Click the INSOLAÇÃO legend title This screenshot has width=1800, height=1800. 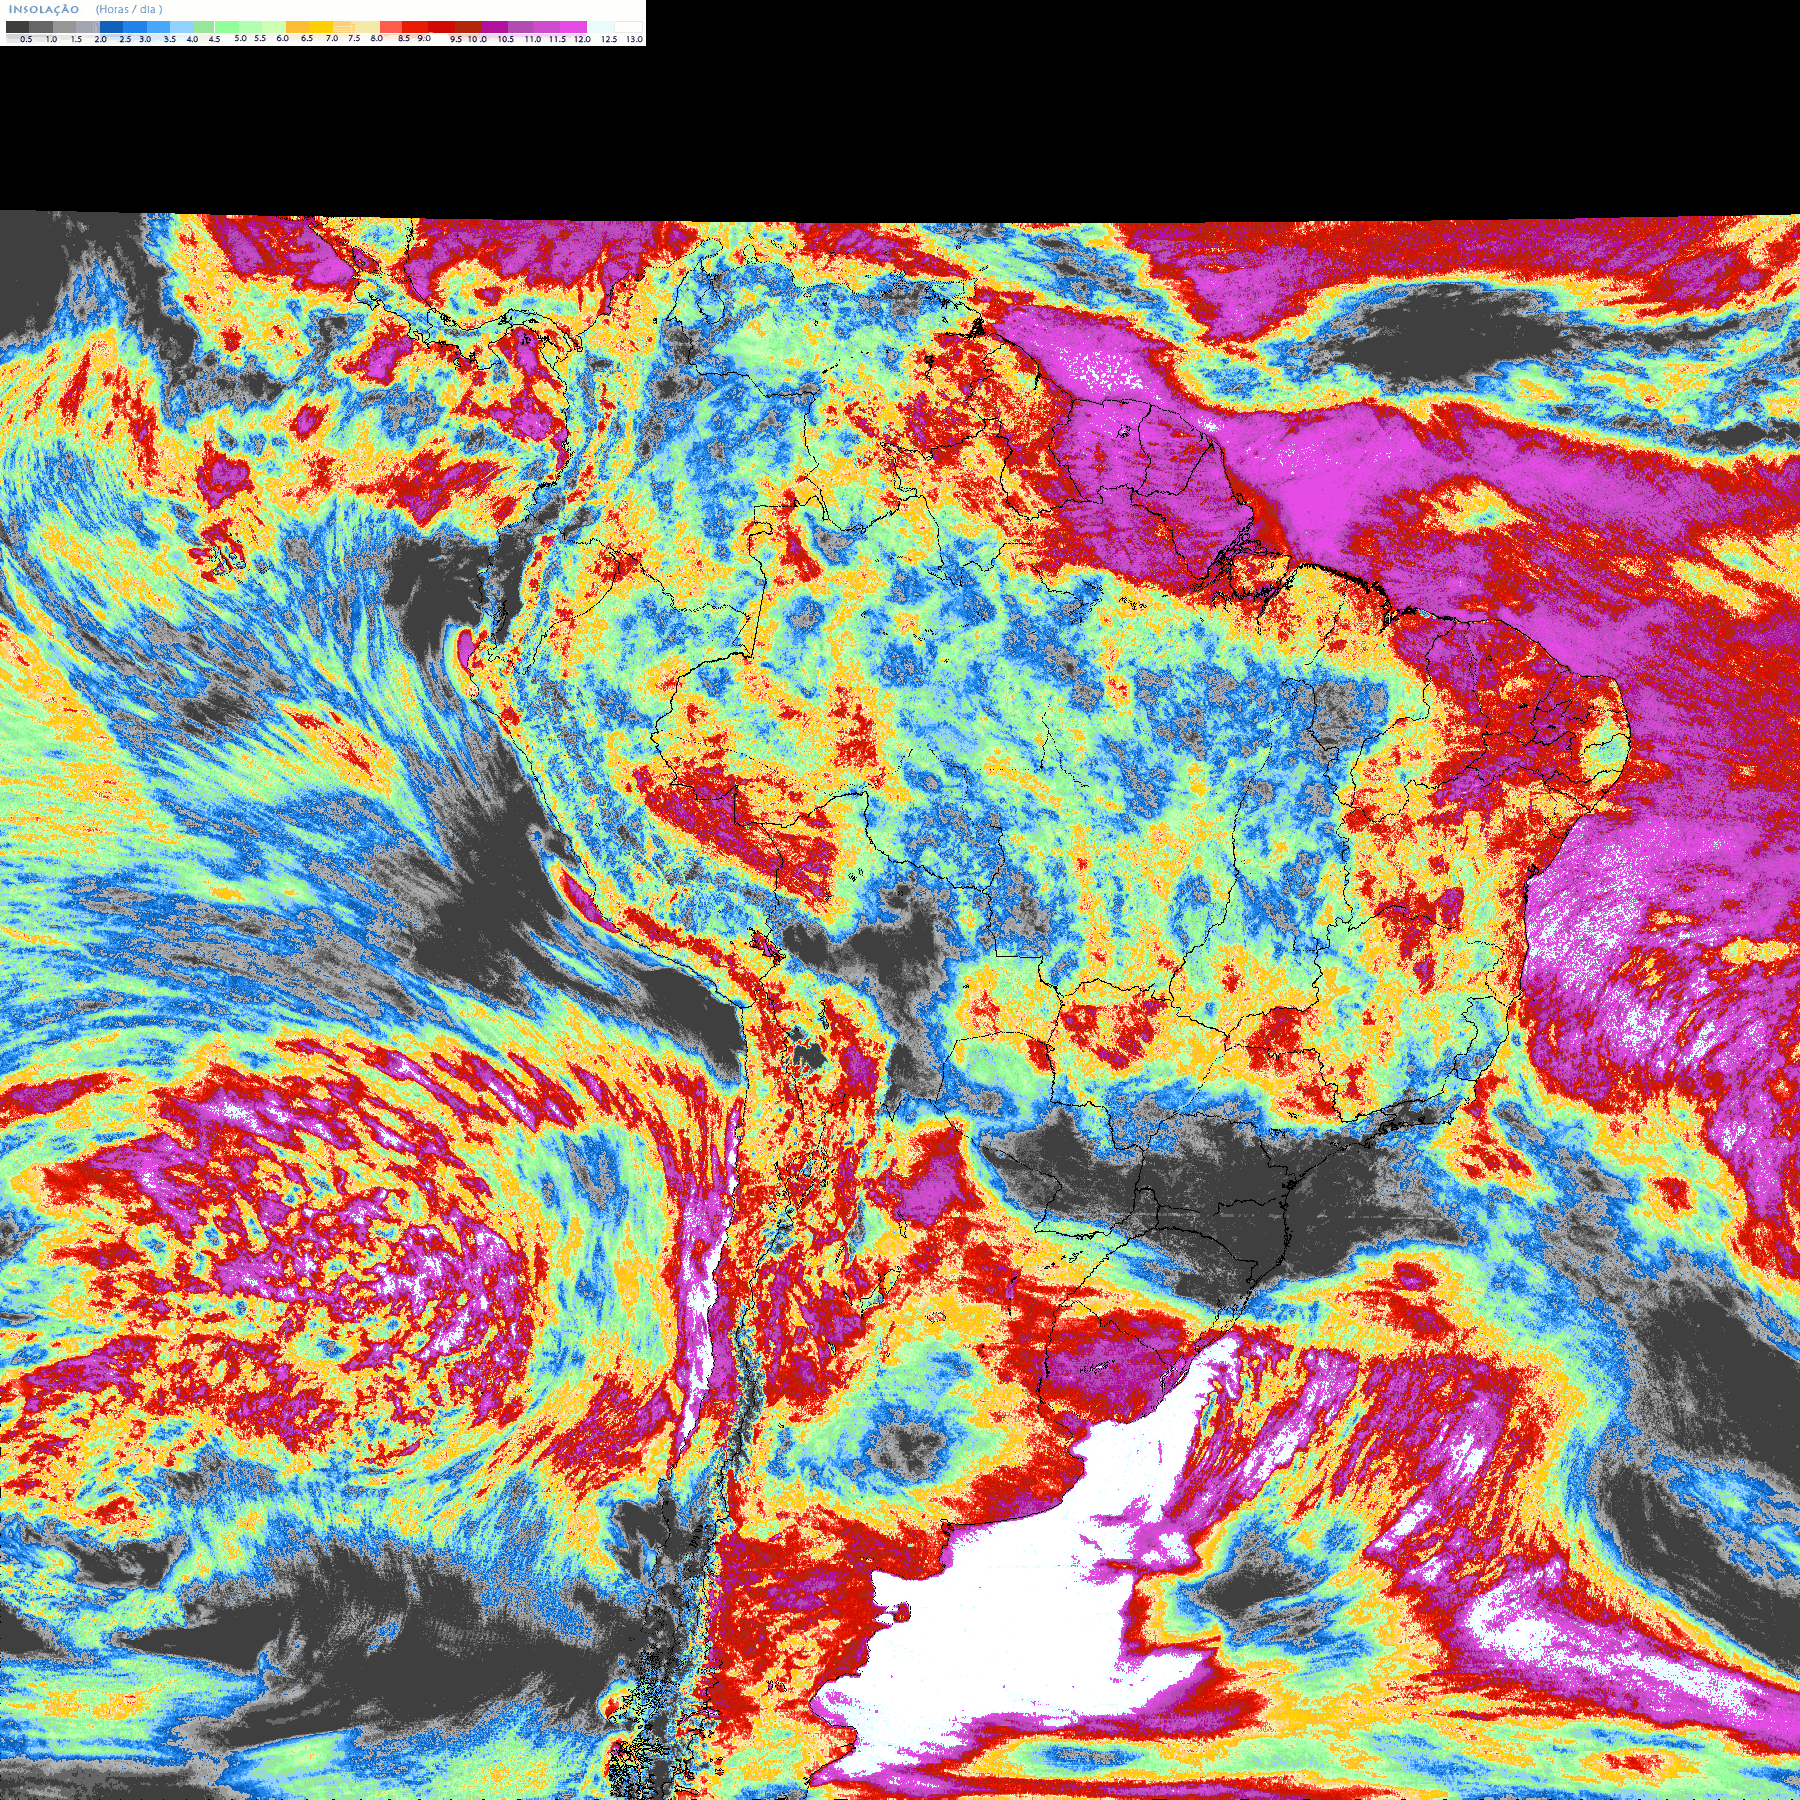(44, 10)
